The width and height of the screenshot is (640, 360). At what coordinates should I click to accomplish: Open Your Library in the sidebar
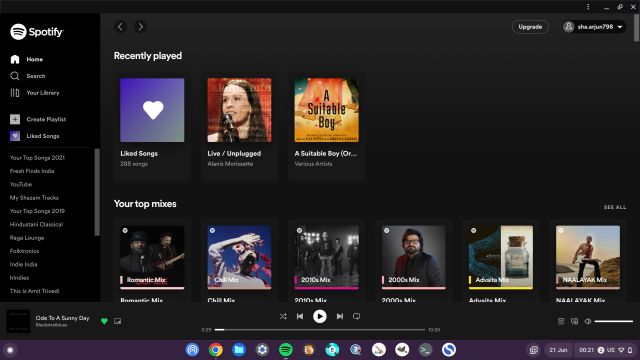coord(35,93)
